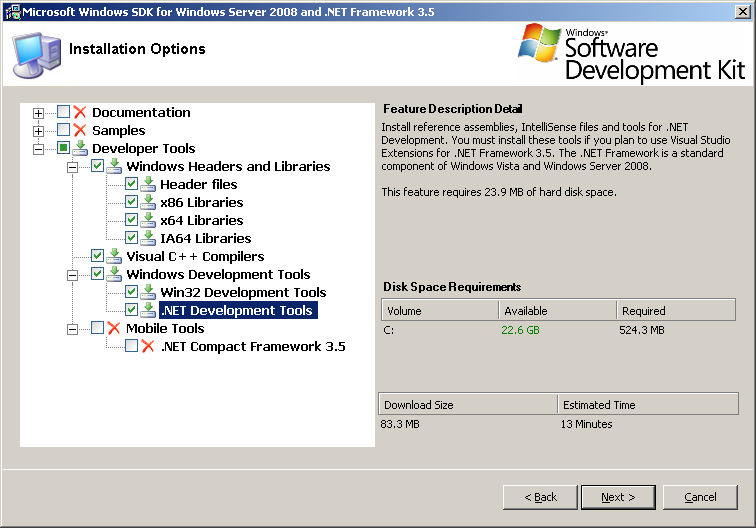Click the Download Size column header

coord(468,404)
